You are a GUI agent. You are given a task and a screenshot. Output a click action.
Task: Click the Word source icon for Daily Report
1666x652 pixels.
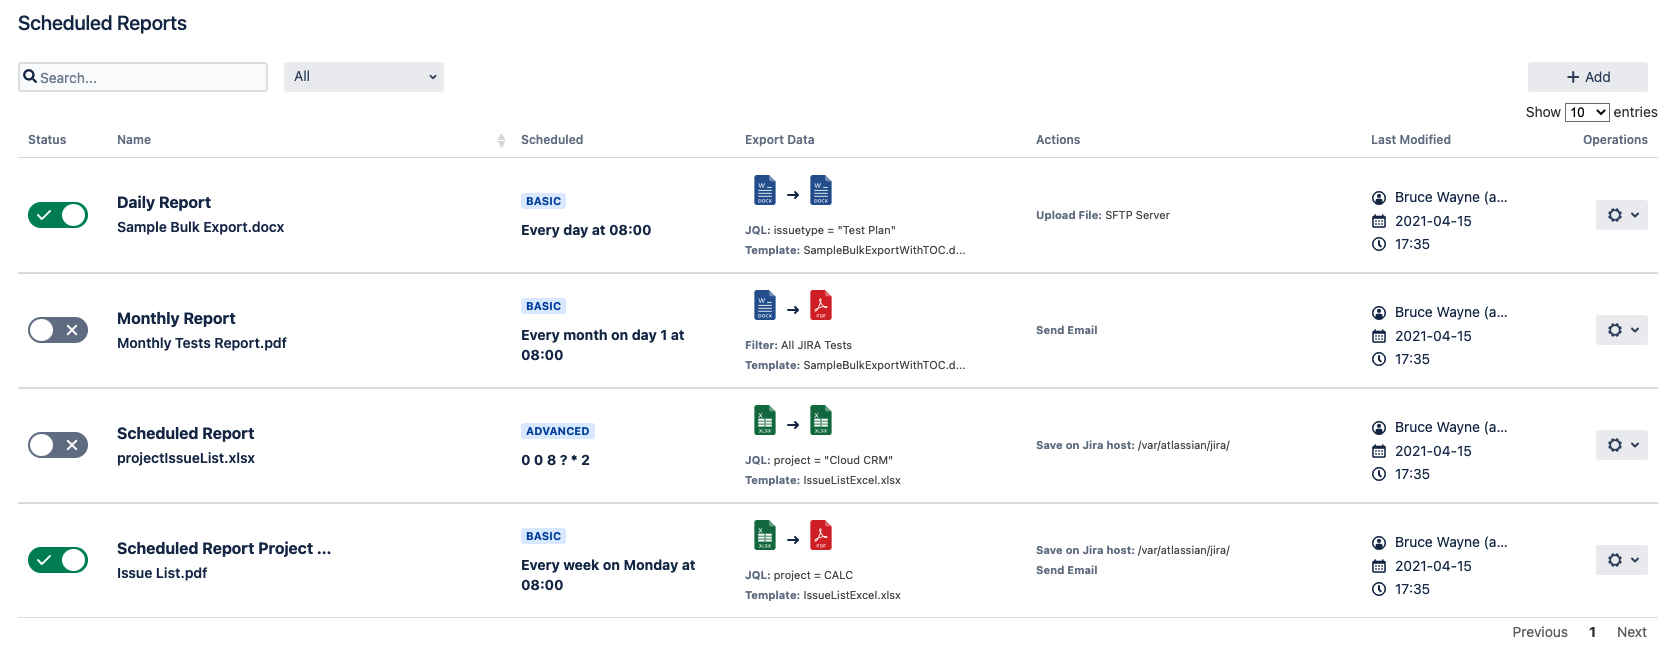(x=764, y=190)
